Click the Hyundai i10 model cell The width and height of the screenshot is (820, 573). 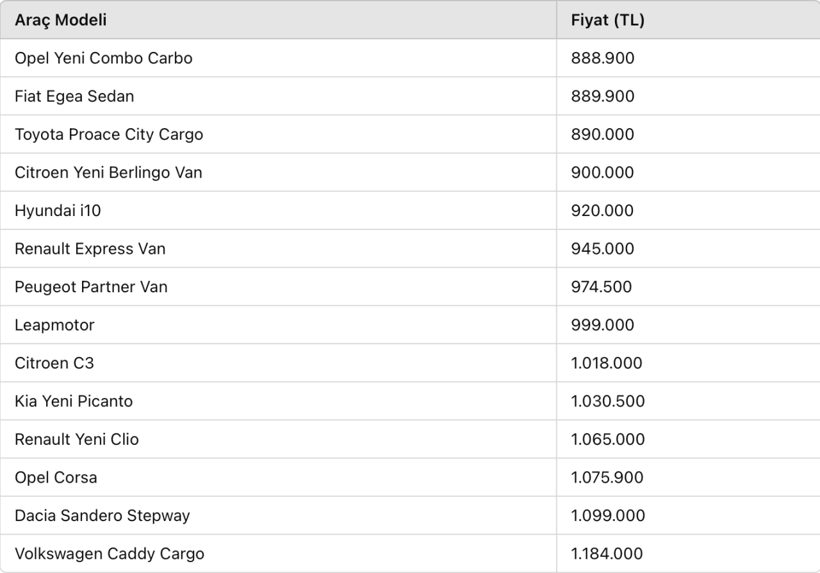(x=58, y=210)
